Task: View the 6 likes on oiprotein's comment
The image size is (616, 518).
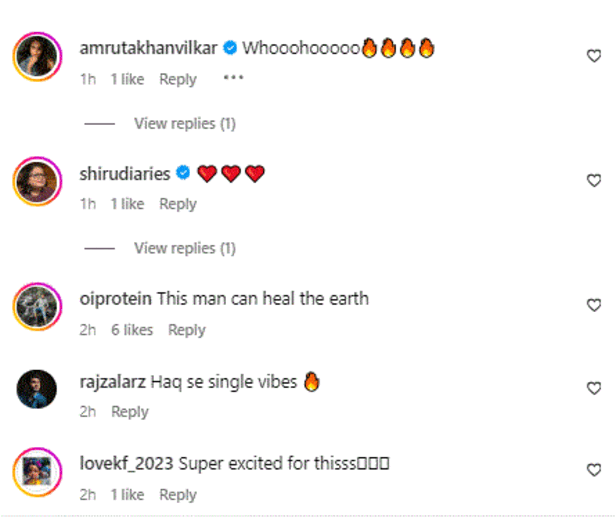Action: [x=132, y=330]
